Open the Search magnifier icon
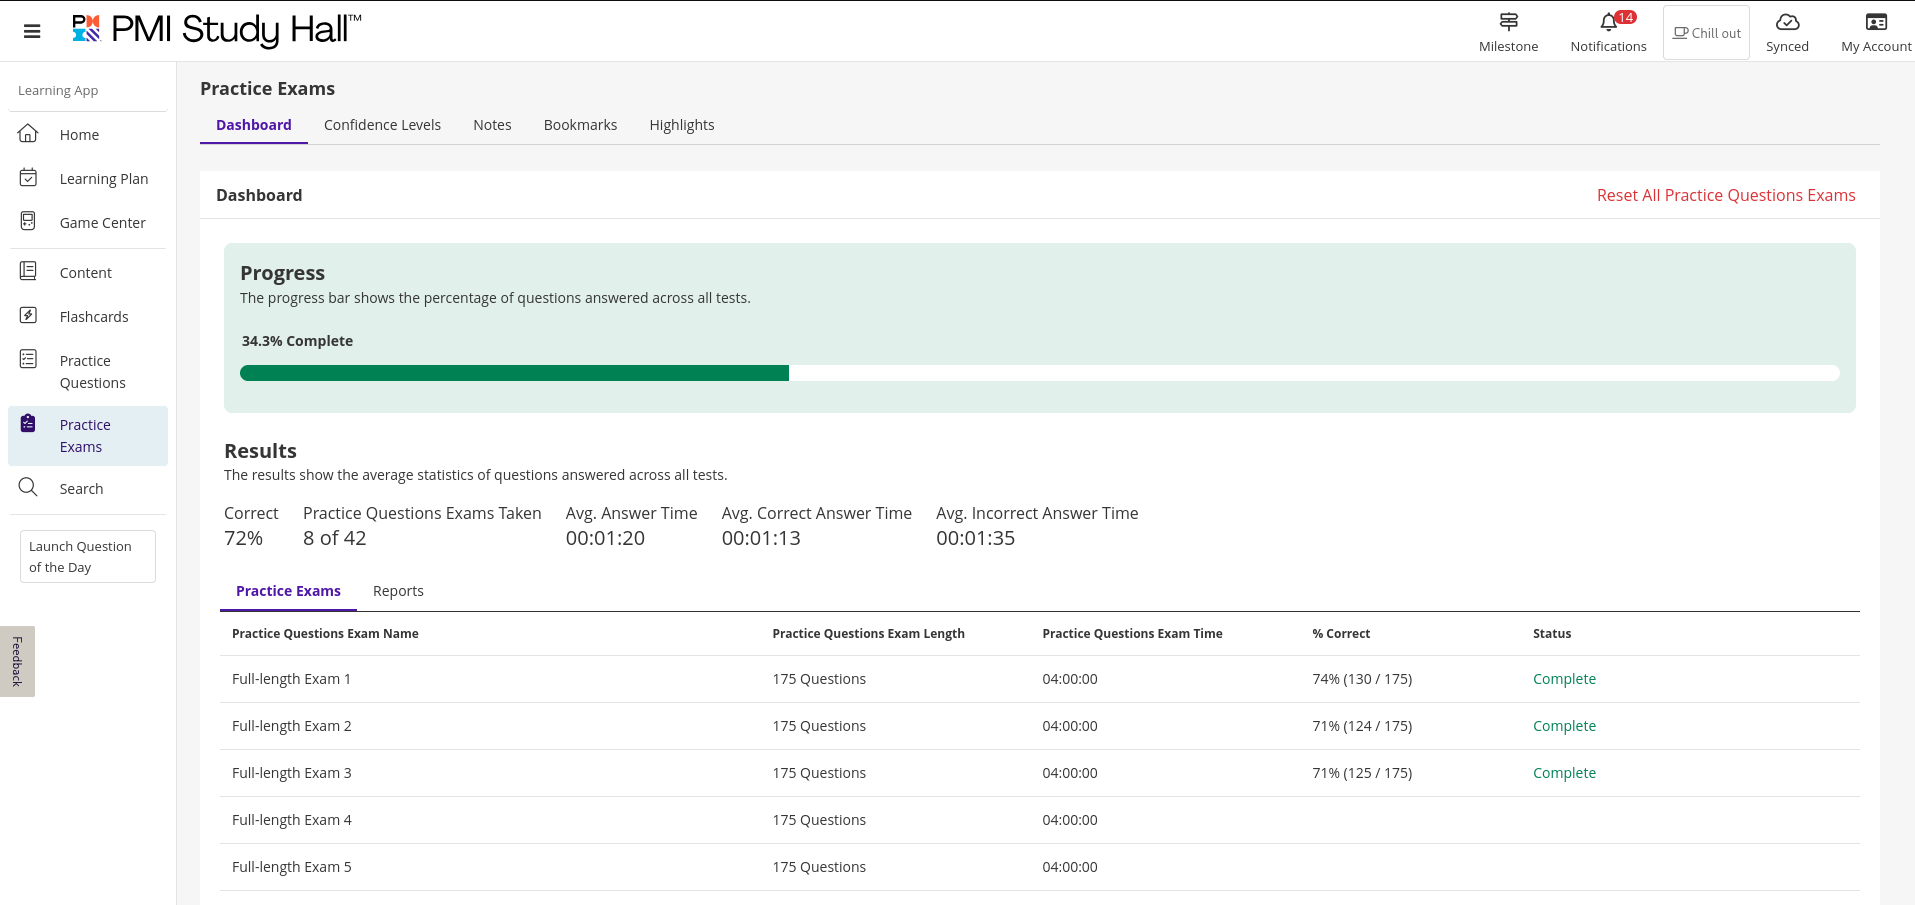The height and width of the screenshot is (905, 1915). (28, 487)
